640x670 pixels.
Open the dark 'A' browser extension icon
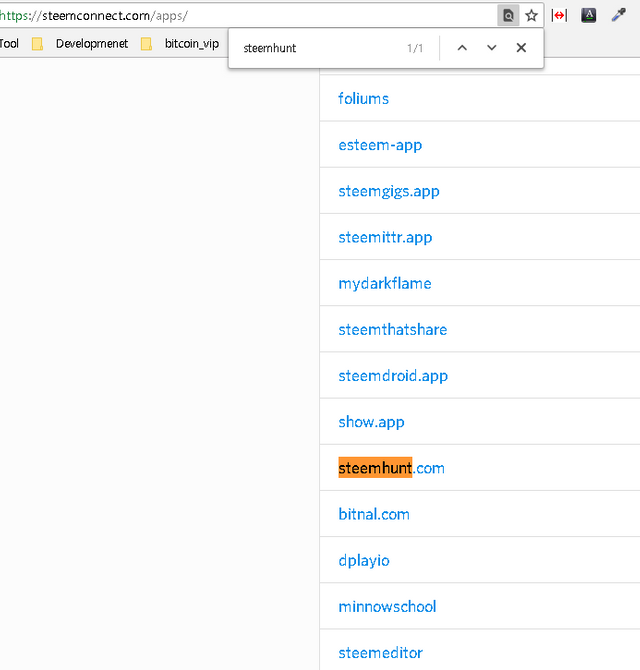(x=589, y=16)
